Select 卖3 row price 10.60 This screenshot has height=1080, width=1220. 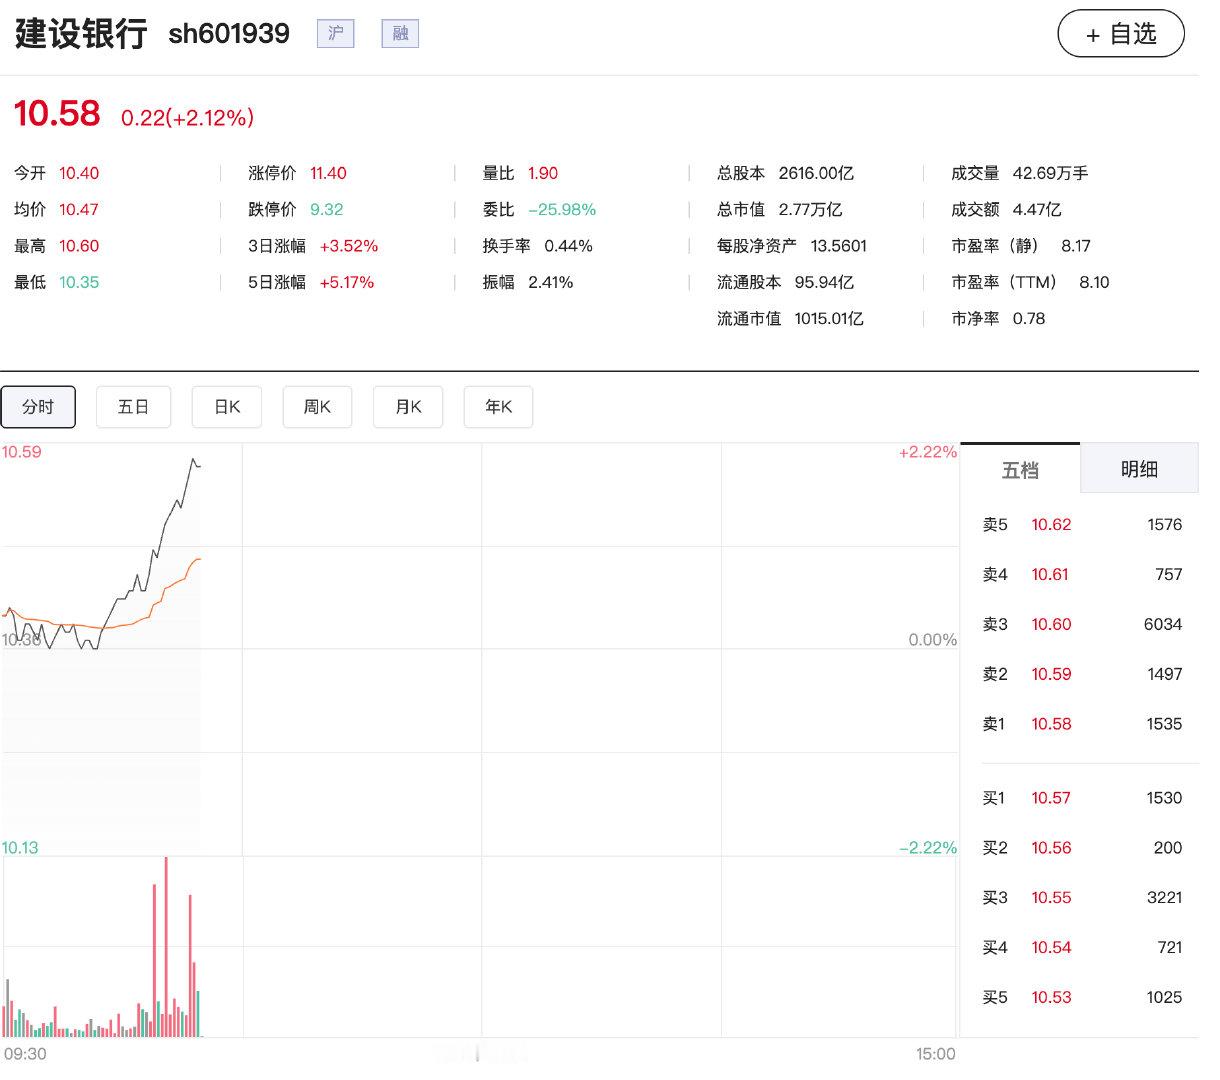pyautogui.click(x=1051, y=624)
